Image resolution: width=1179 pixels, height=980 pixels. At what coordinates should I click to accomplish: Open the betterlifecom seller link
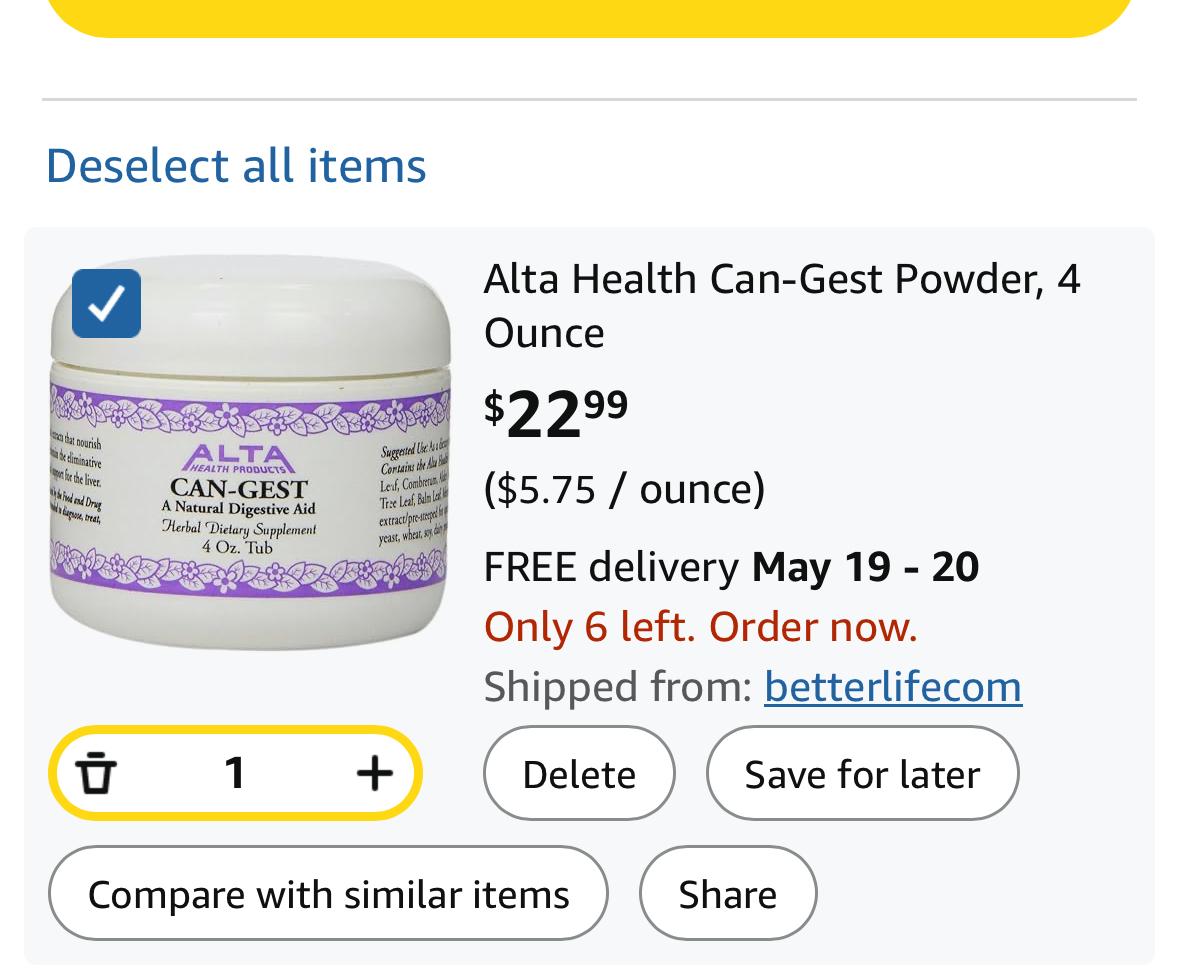(x=892, y=687)
